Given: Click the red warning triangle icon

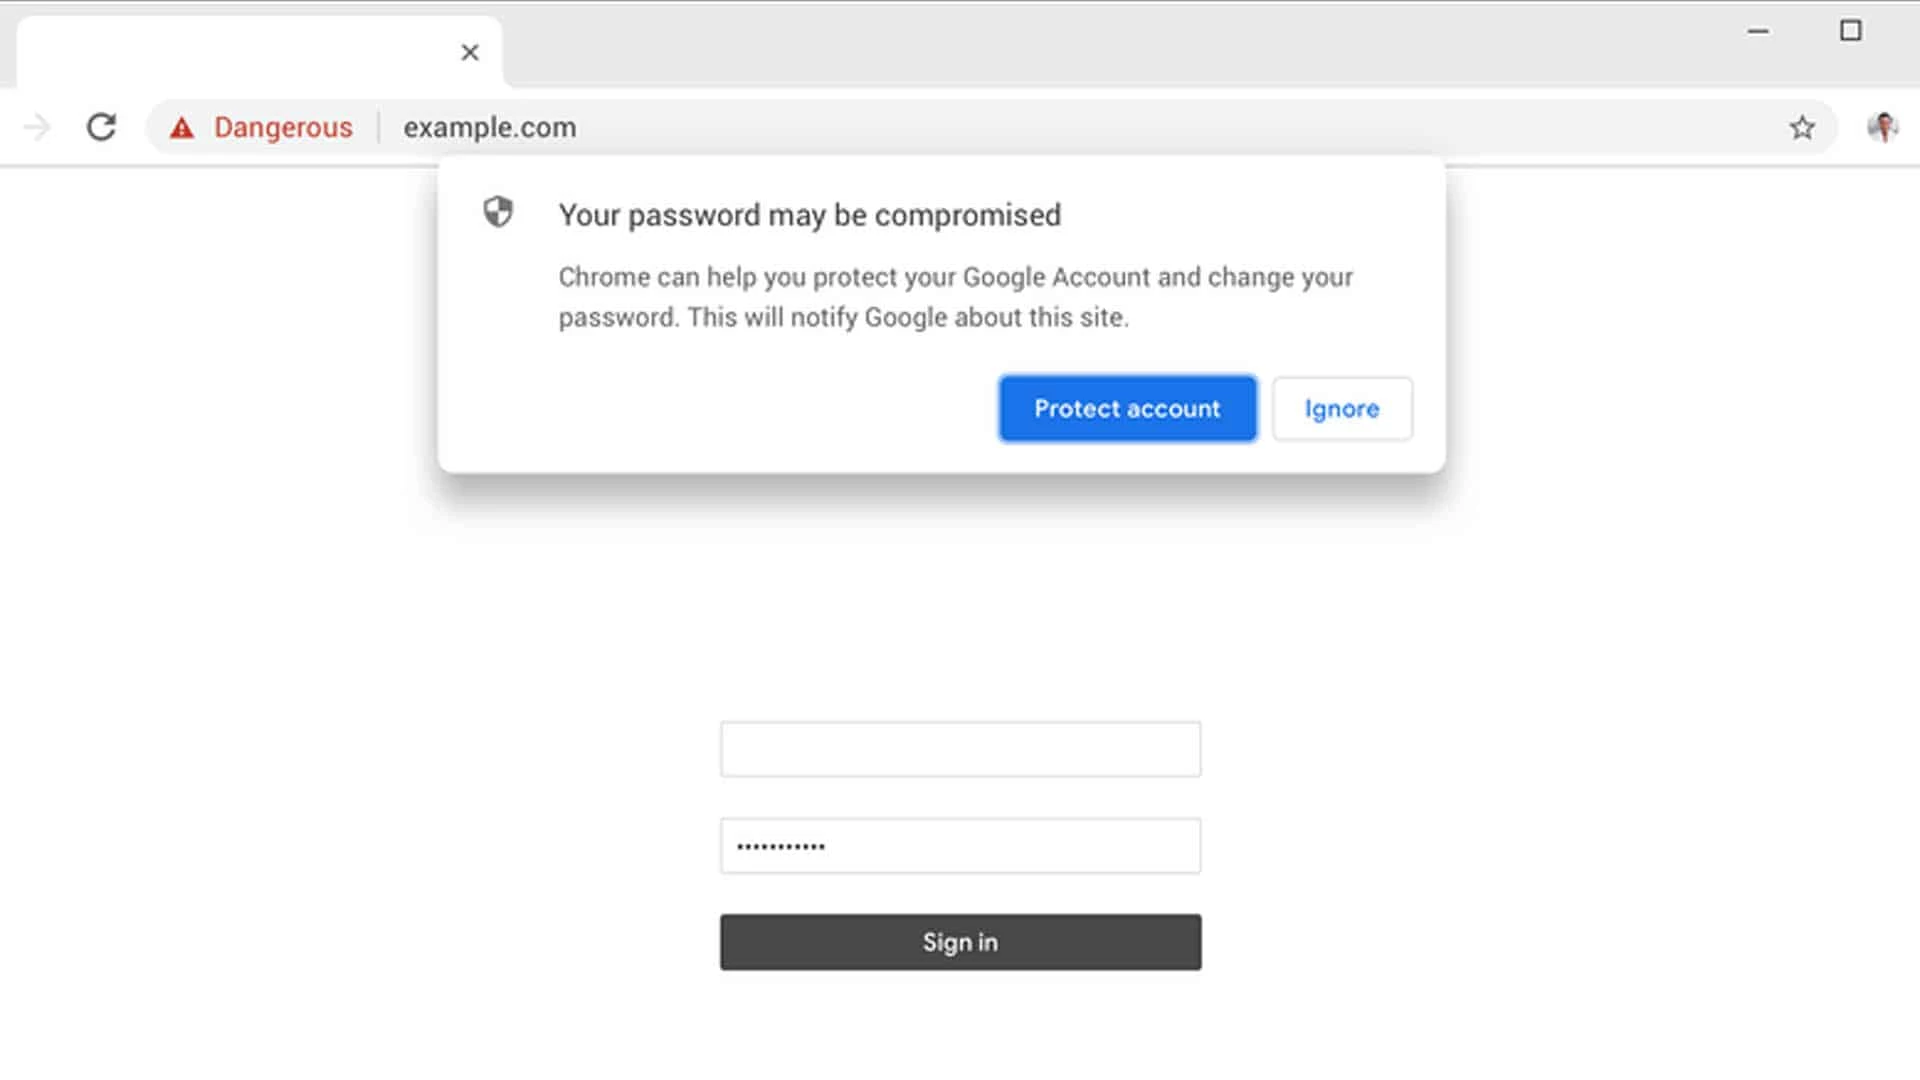Looking at the screenshot, I should coord(182,127).
